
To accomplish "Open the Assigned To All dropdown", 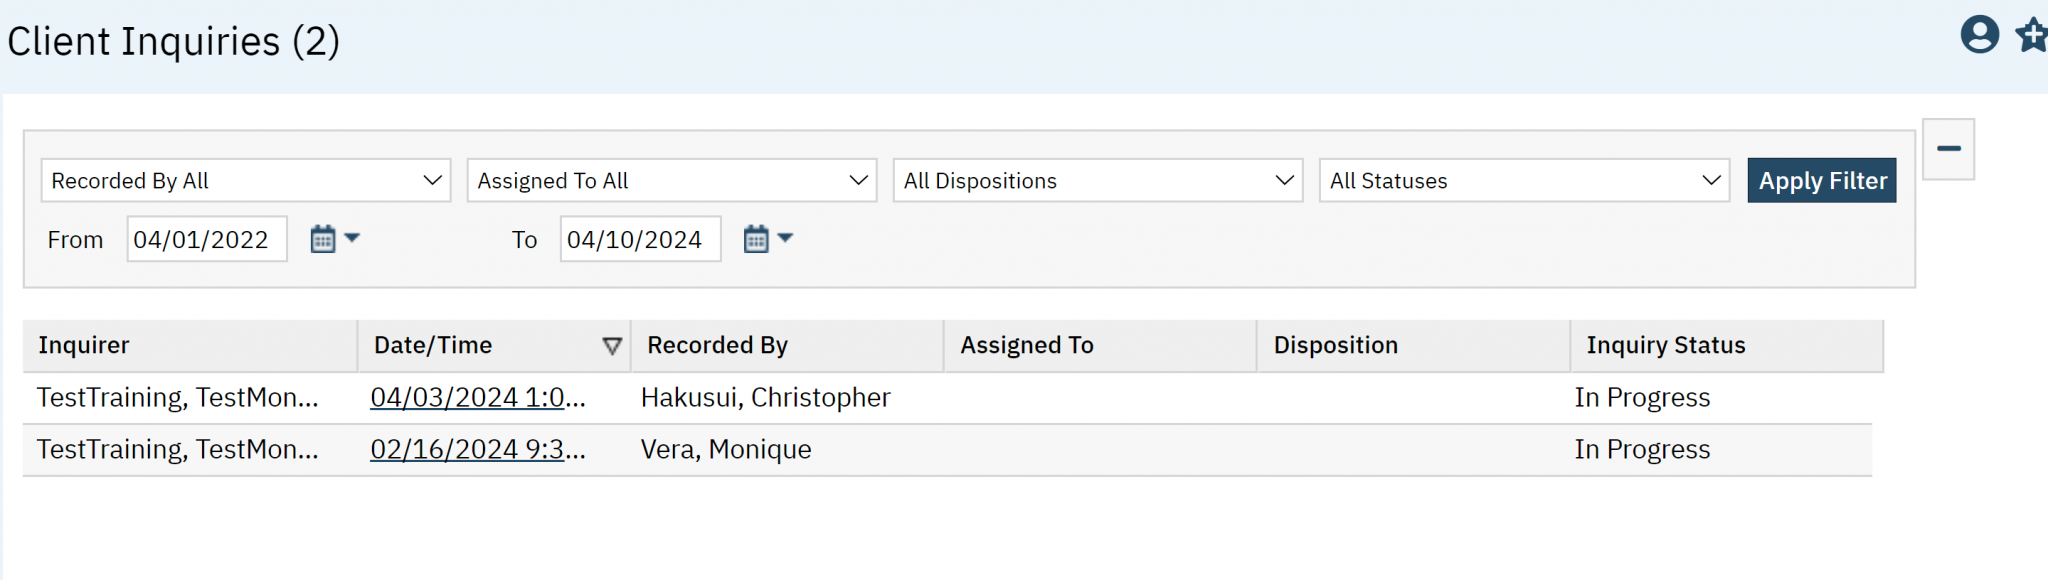I will (670, 180).
